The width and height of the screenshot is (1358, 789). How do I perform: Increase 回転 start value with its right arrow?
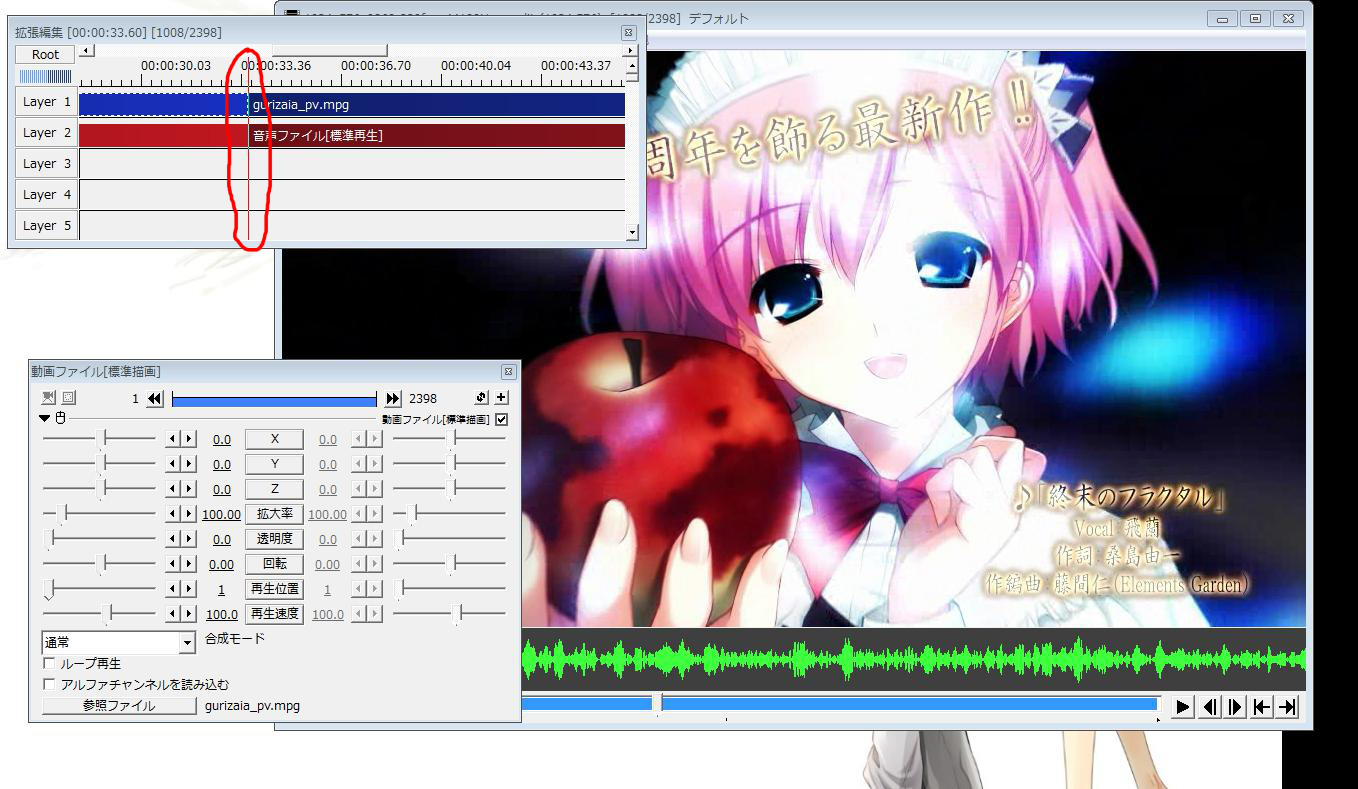click(188, 564)
